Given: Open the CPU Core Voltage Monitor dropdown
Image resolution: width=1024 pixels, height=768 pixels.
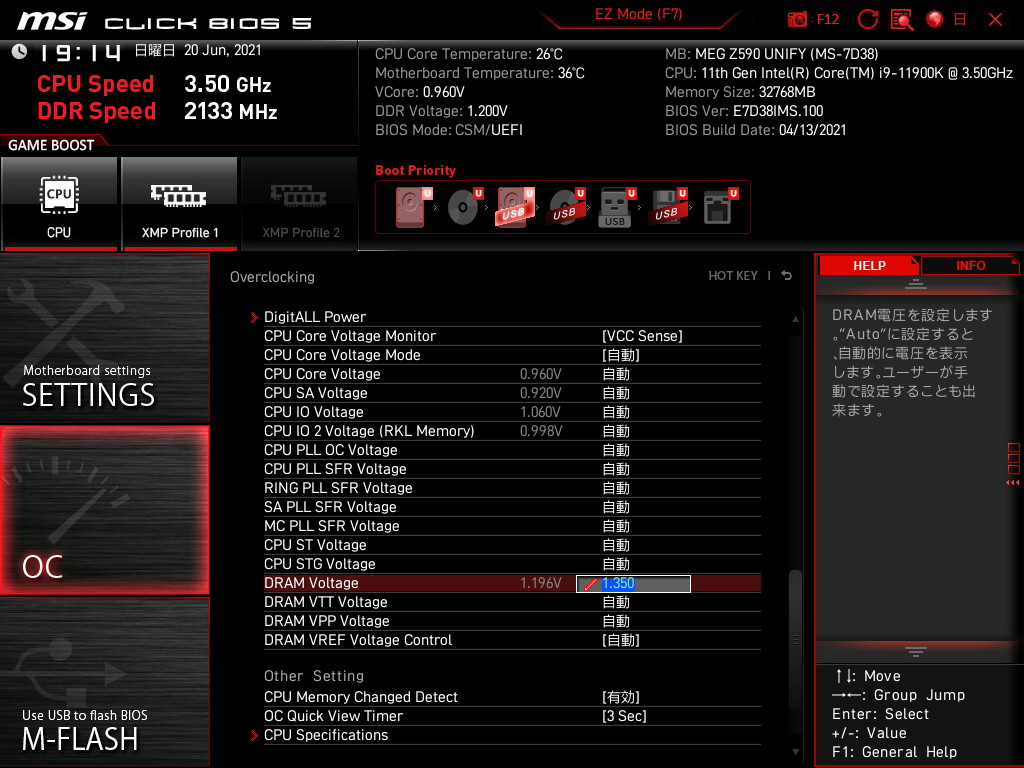Looking at the screenshot, I should point(641,336).
